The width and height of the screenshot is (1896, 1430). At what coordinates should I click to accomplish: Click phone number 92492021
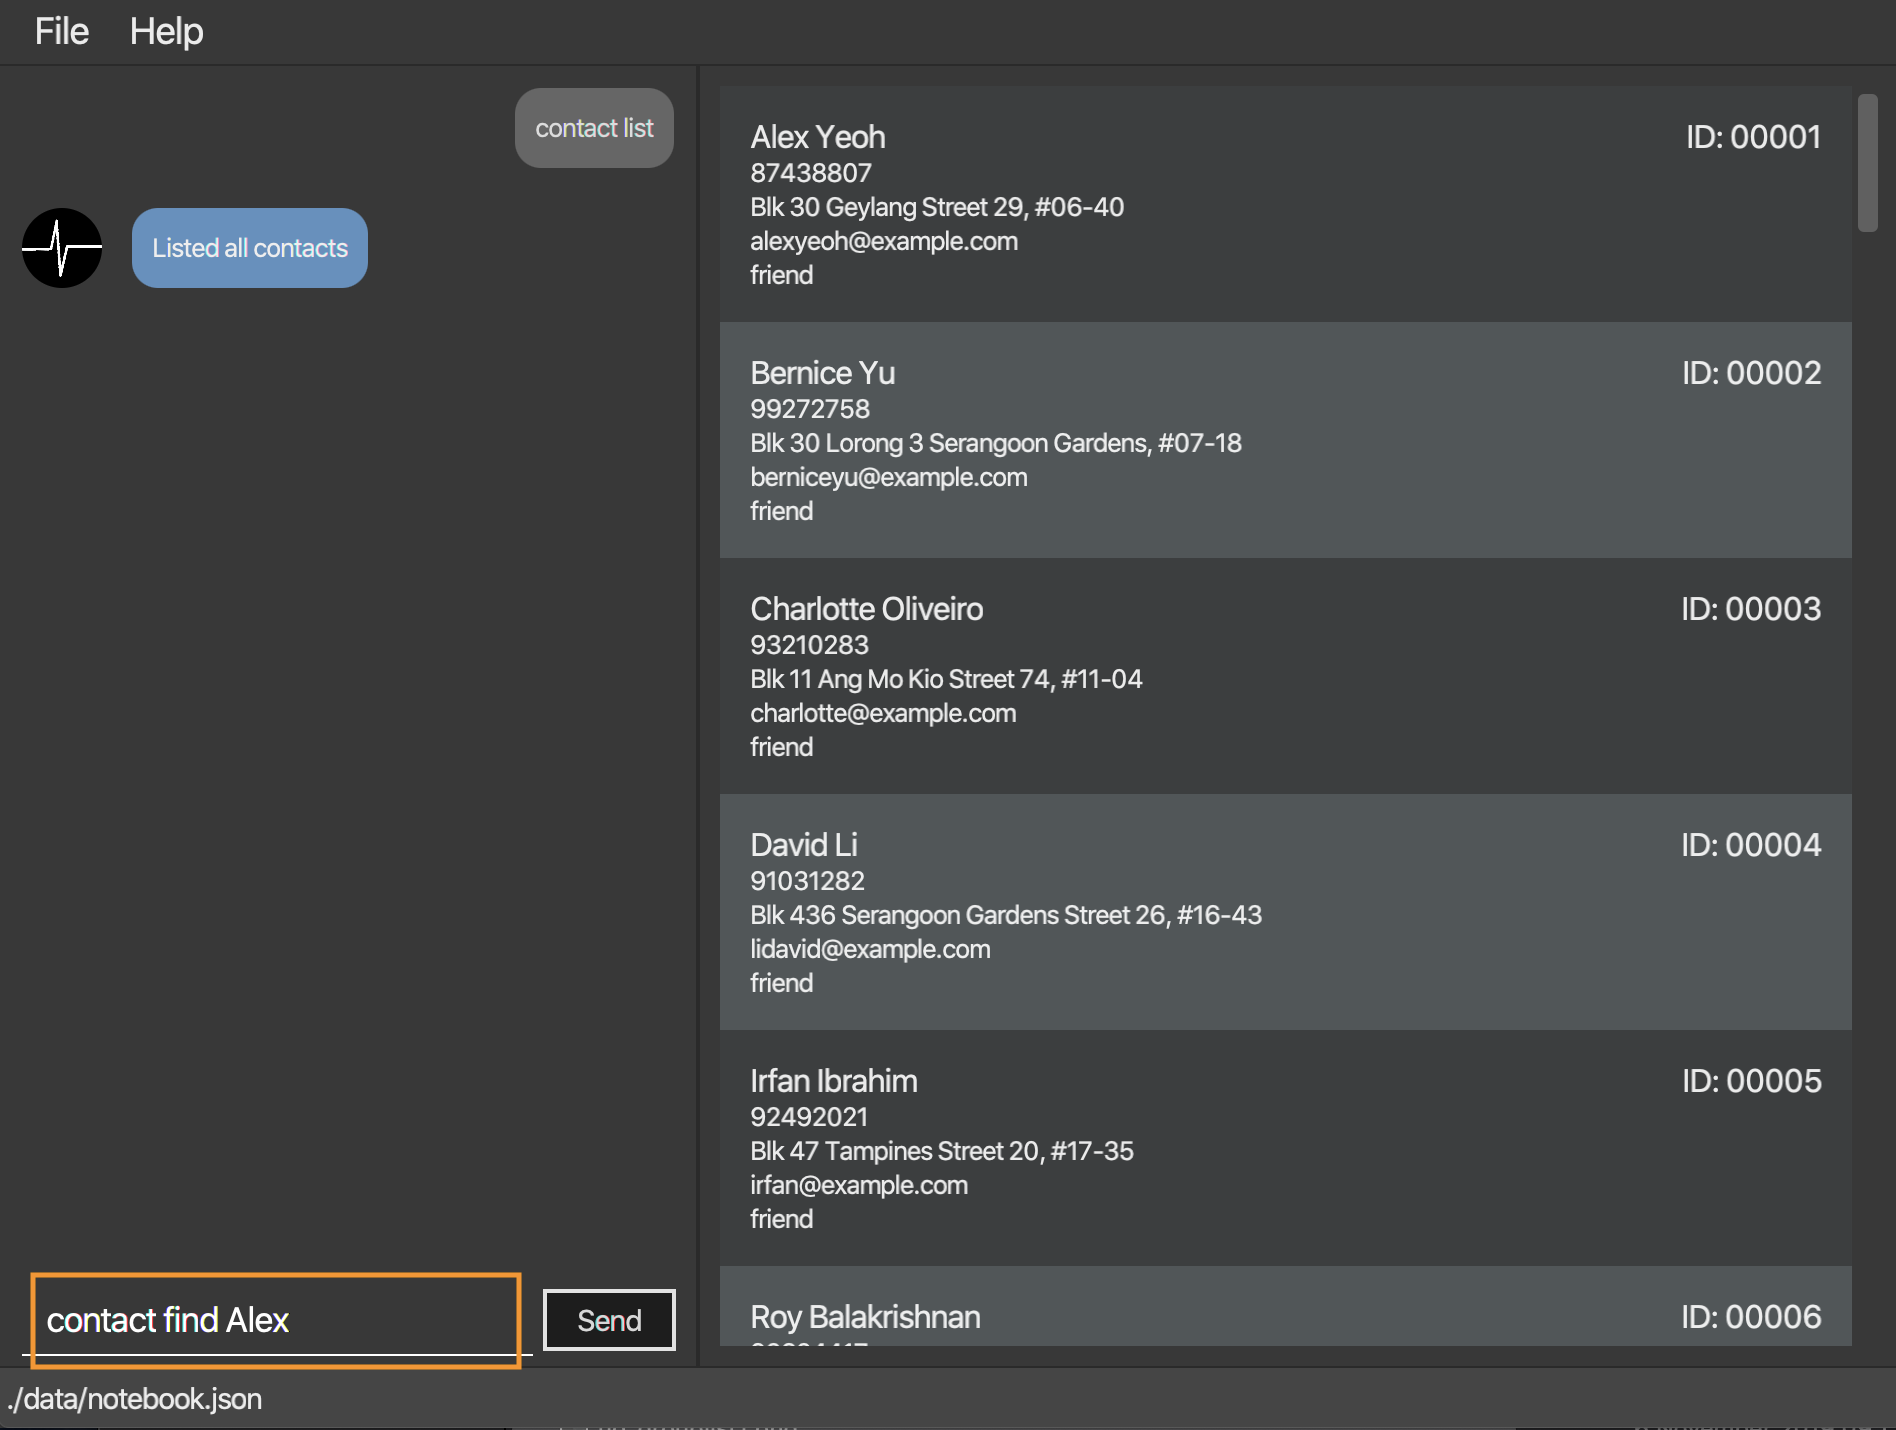(809, 1117)
